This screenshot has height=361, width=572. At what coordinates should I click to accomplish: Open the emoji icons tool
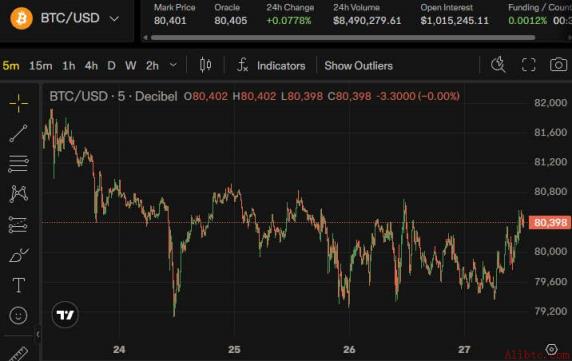pyautogui.click(x=19, y=315)
